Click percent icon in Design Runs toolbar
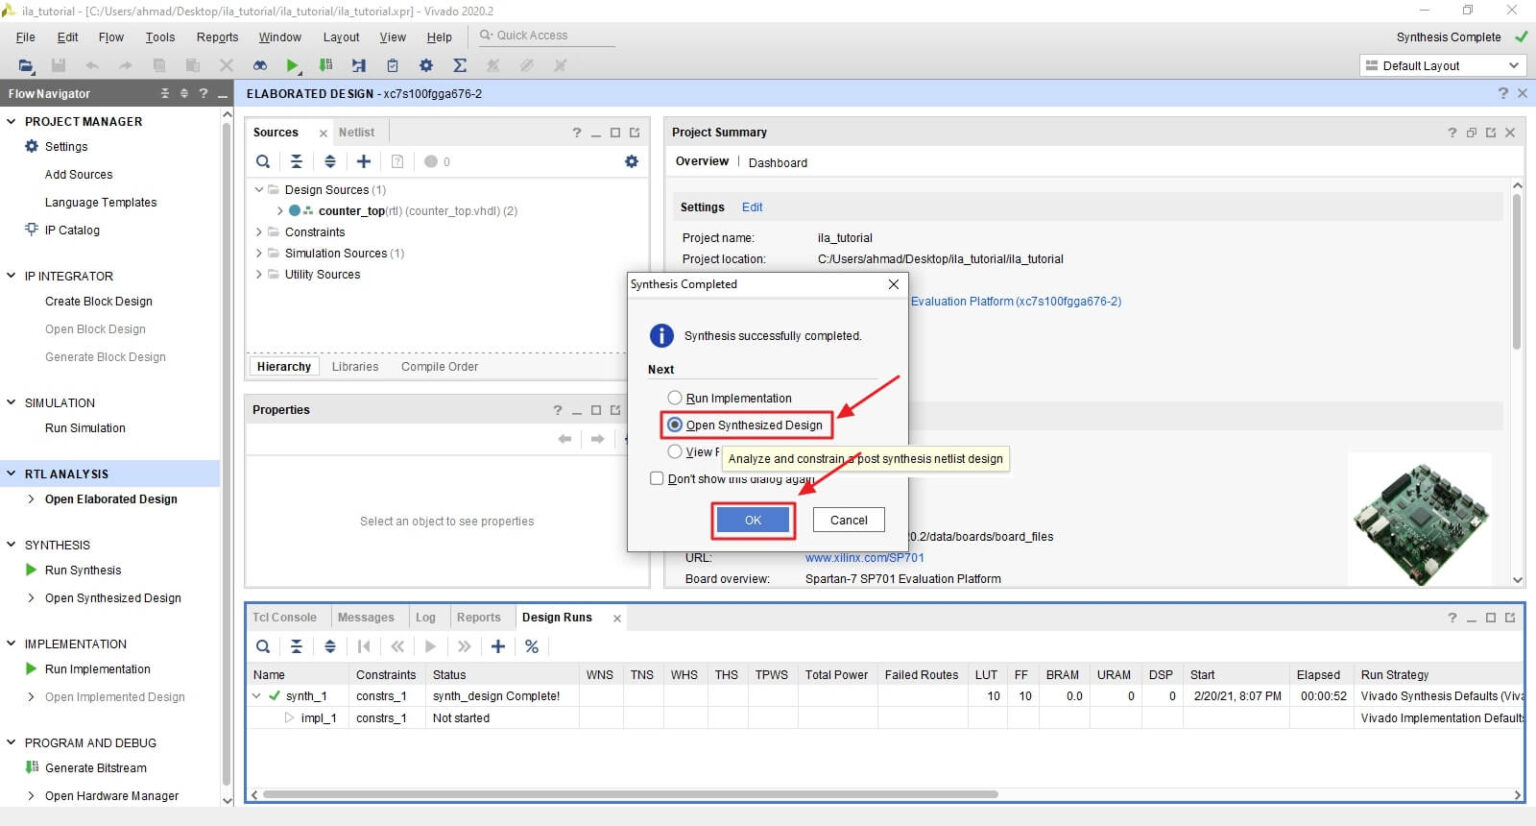Viewport: 1536px width, 826px height. [x=532, y=647]
